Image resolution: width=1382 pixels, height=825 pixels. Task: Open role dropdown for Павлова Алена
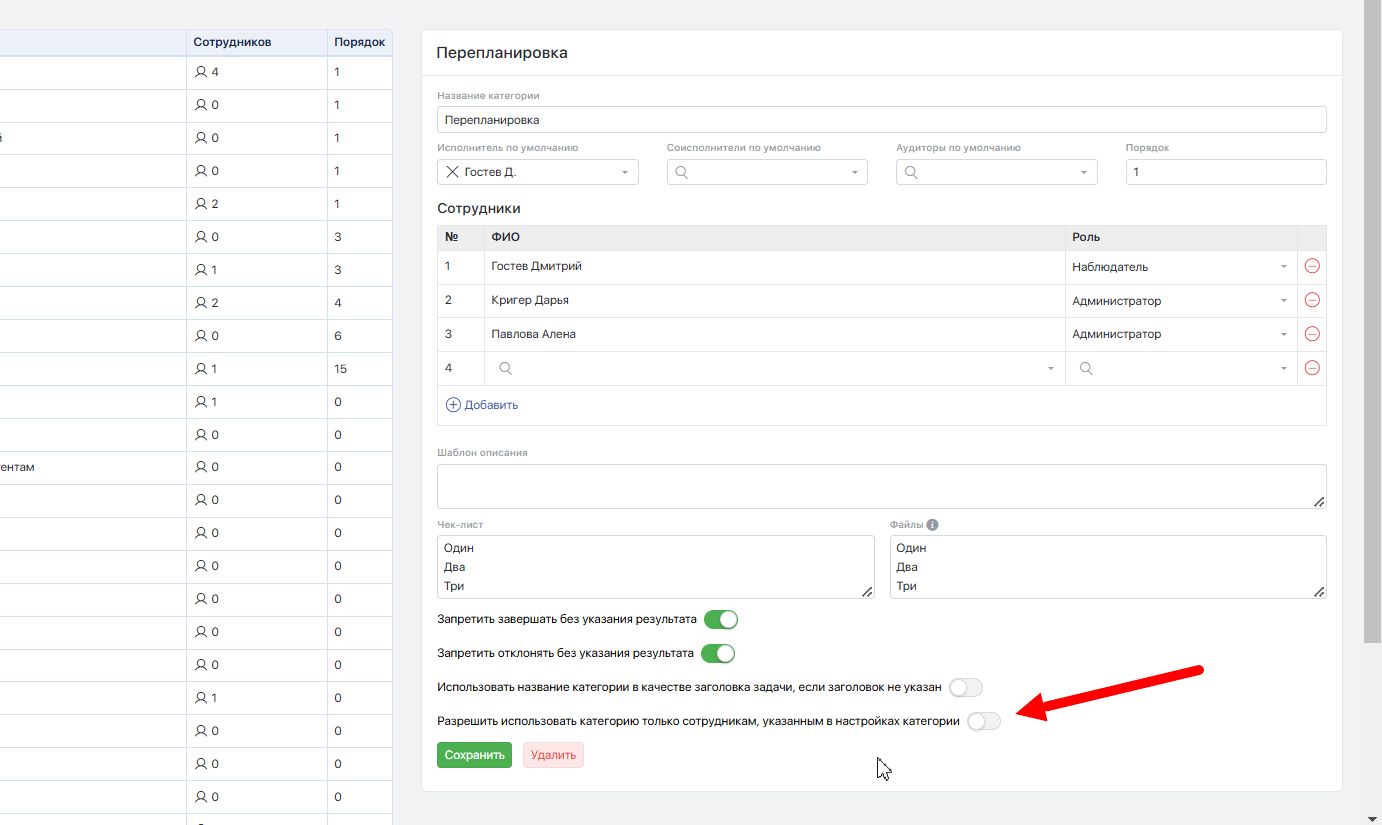[1283, 334]
